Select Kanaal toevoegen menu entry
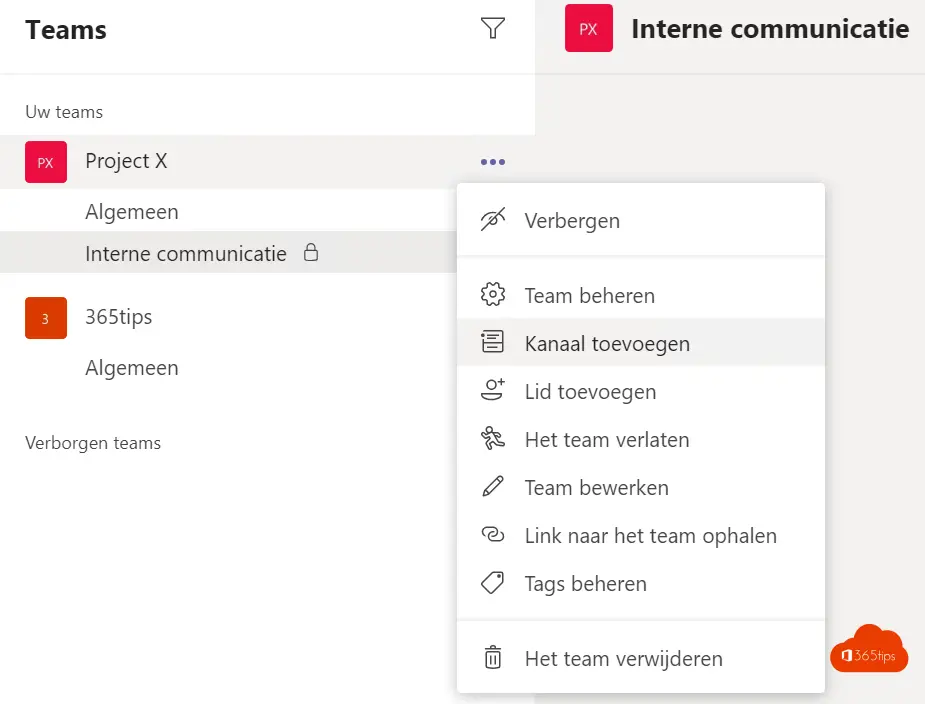This screenshot has width=925, height=704. pos(641,343)
